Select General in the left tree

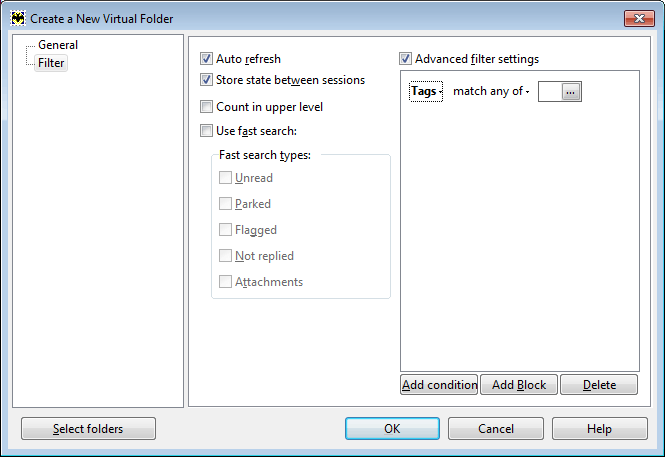click(58, 45)
